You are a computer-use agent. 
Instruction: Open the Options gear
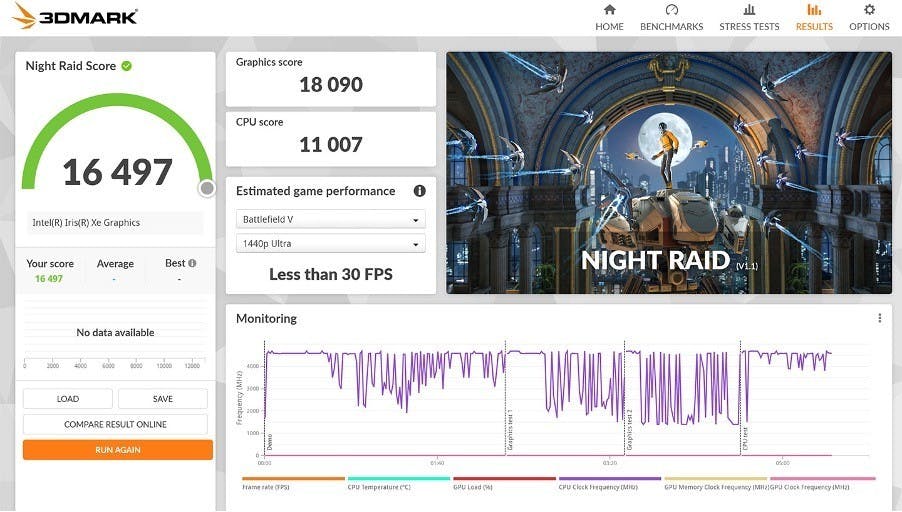click(x=869, y=17)
